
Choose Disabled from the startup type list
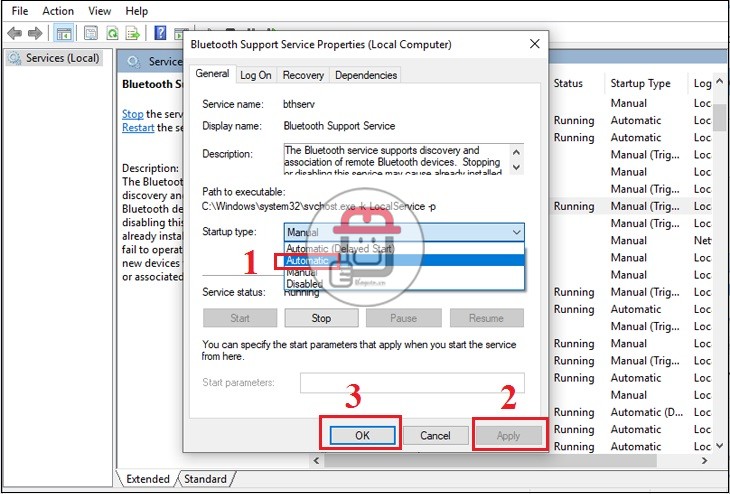click(x=404, y=283)
